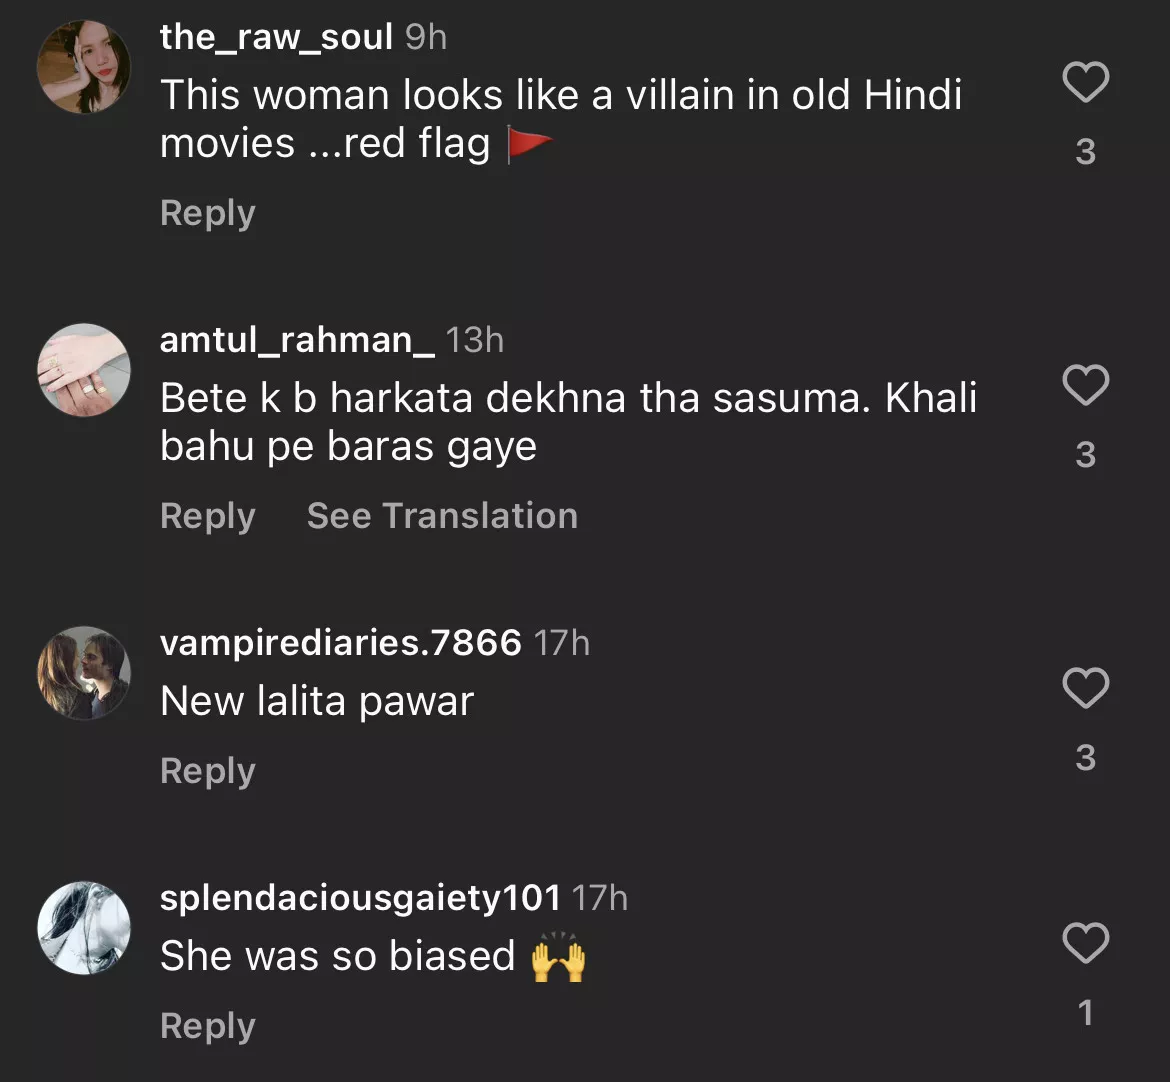This screenshot has width=1170, height=1082.
Task: View like count on "New lalita pawar" comment
Action: 1085,758
